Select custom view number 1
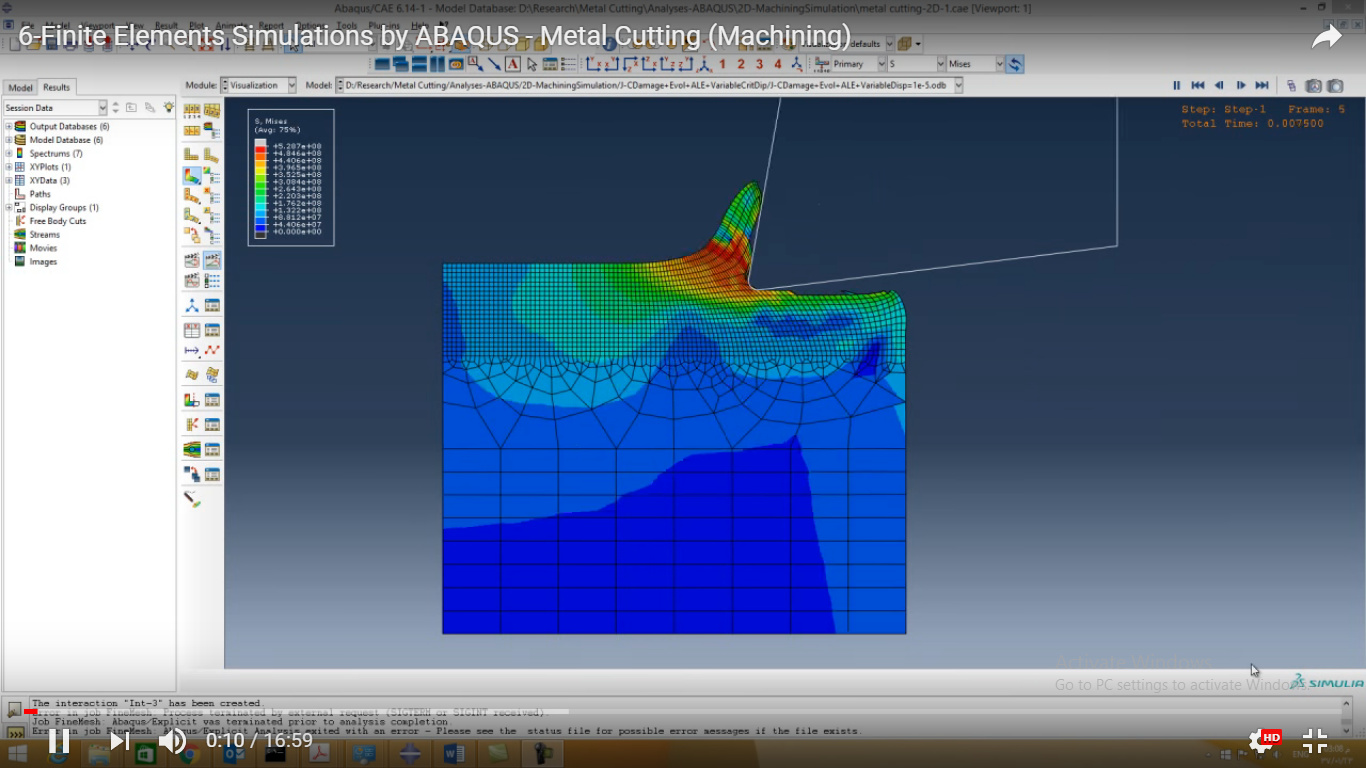1366x768 pixels. pos(722,64)
